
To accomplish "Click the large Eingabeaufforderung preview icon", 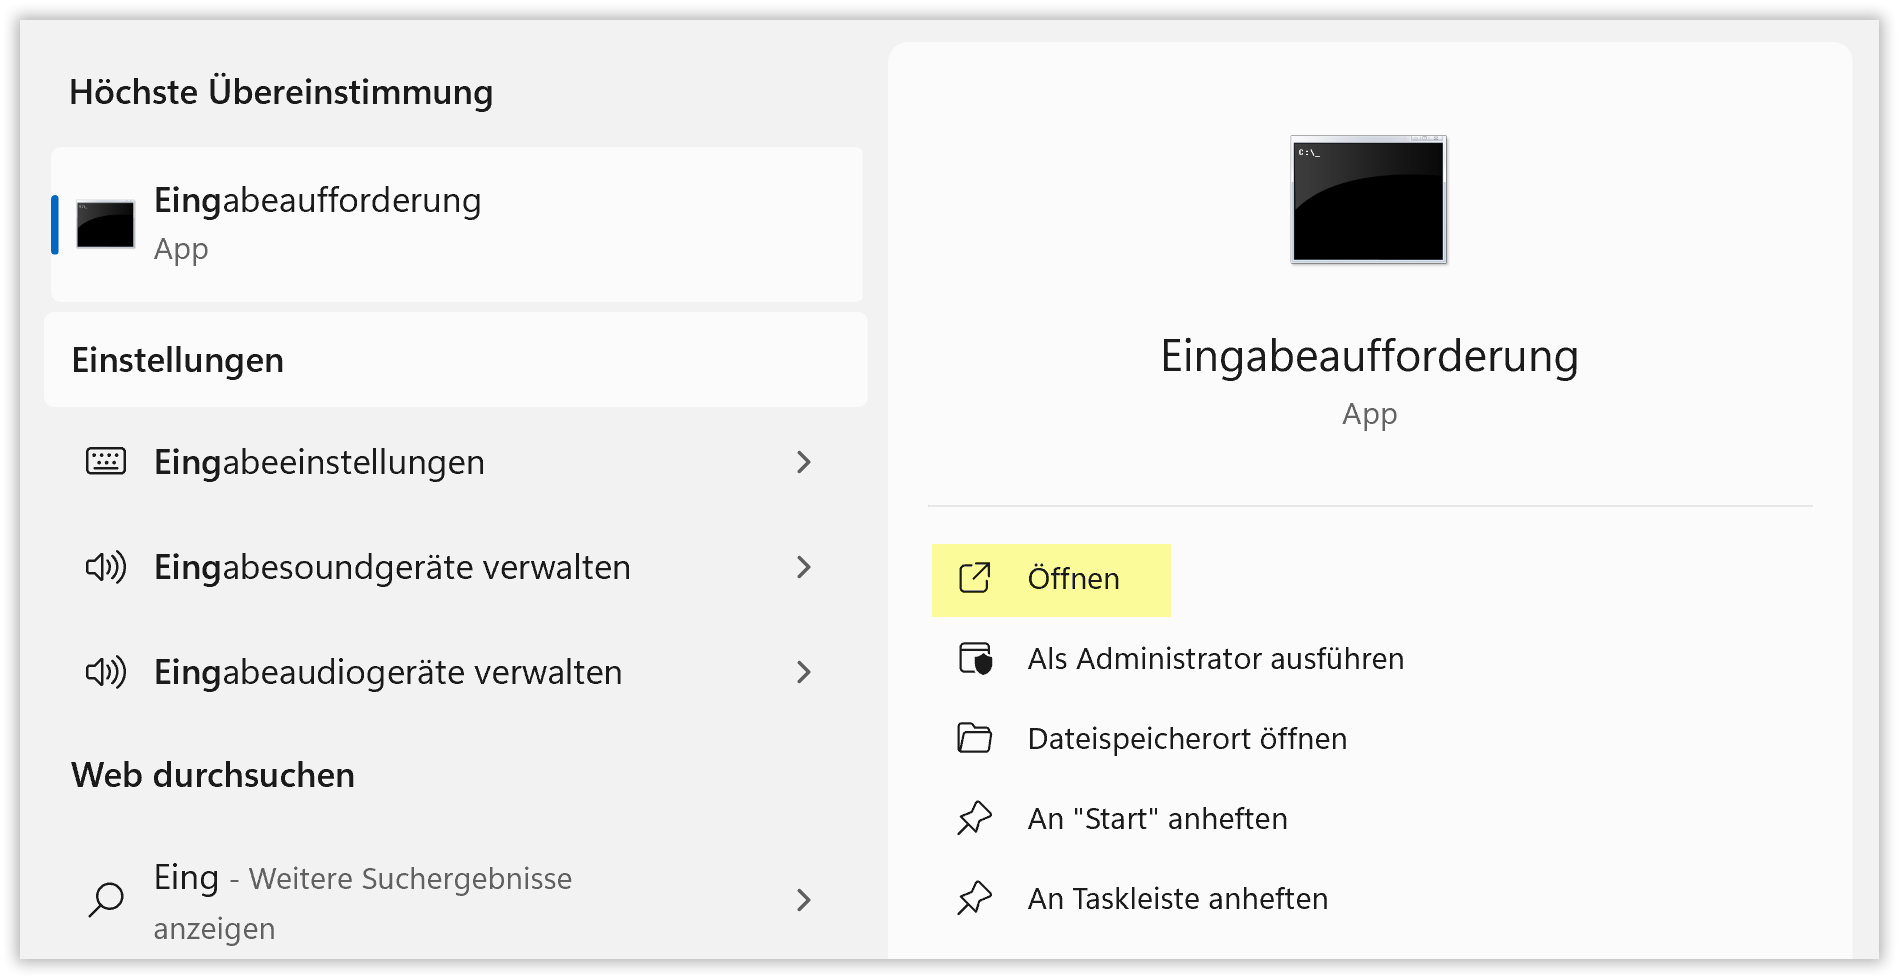I will pyautogui.click(x=1368, y=200).
